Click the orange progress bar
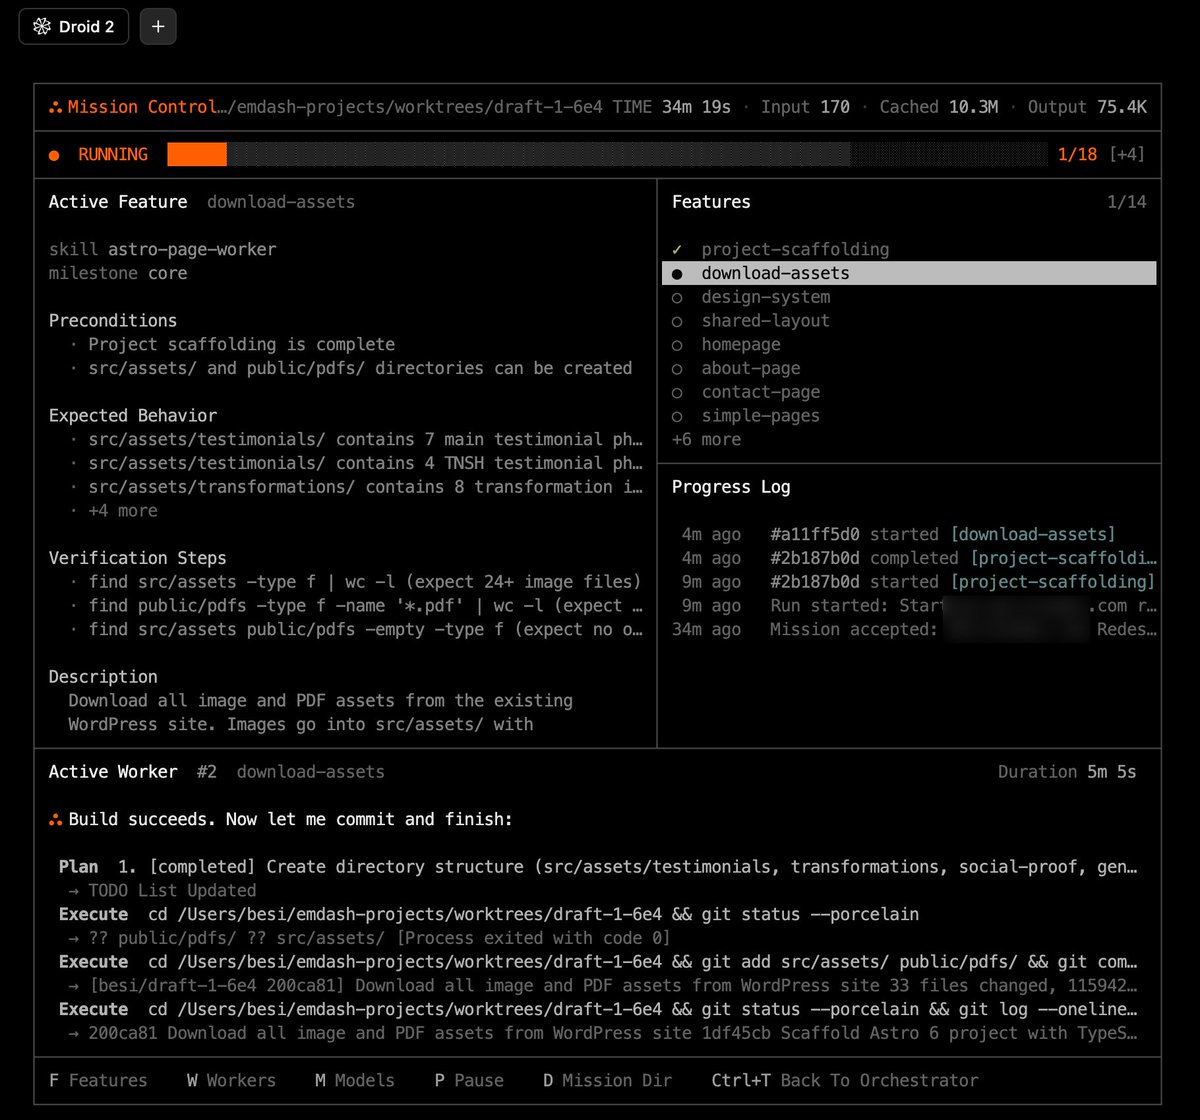The image size is (1200, 1120). click(x=197, y=154)
